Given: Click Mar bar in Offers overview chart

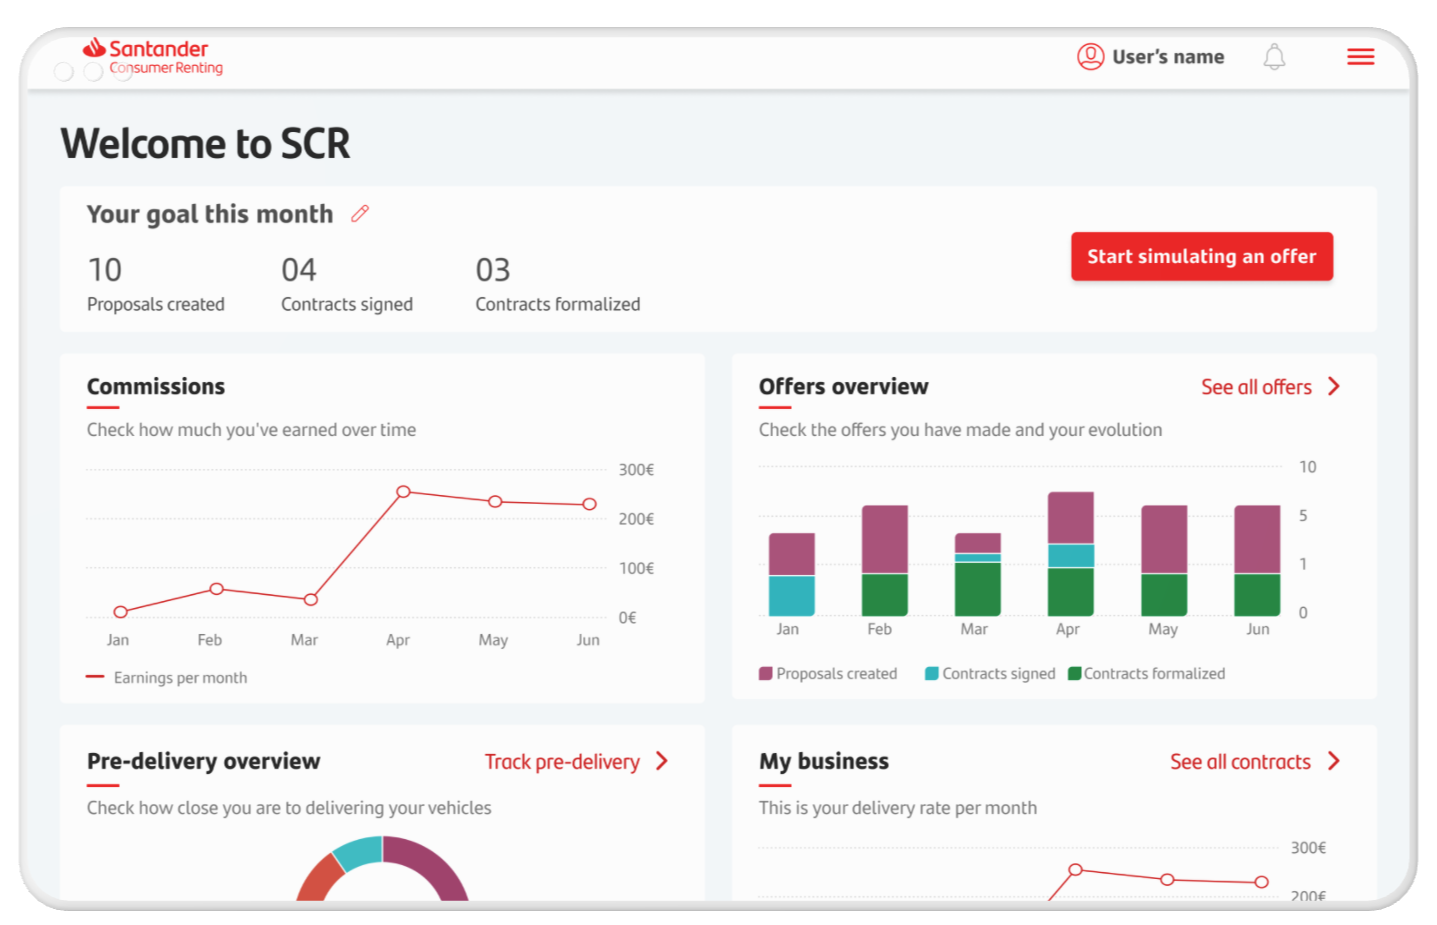Looking at the screenshot, I should click(978, 575).
